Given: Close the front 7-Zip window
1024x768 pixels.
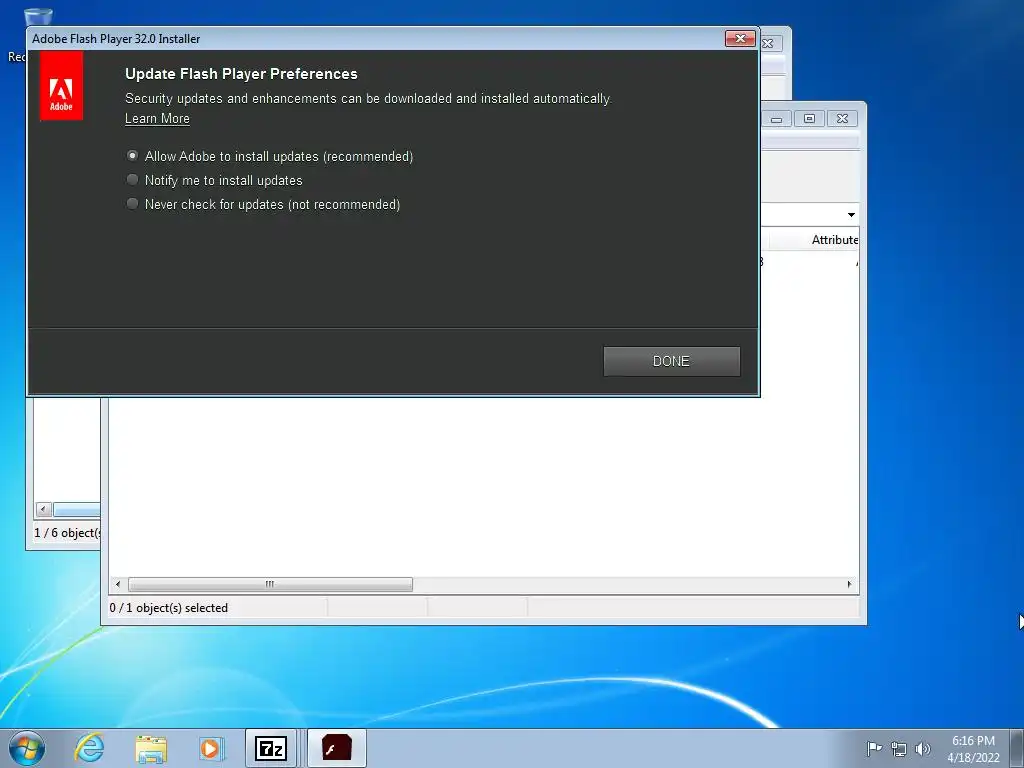Looking at the screenshot, I should (x=842, y=118).
